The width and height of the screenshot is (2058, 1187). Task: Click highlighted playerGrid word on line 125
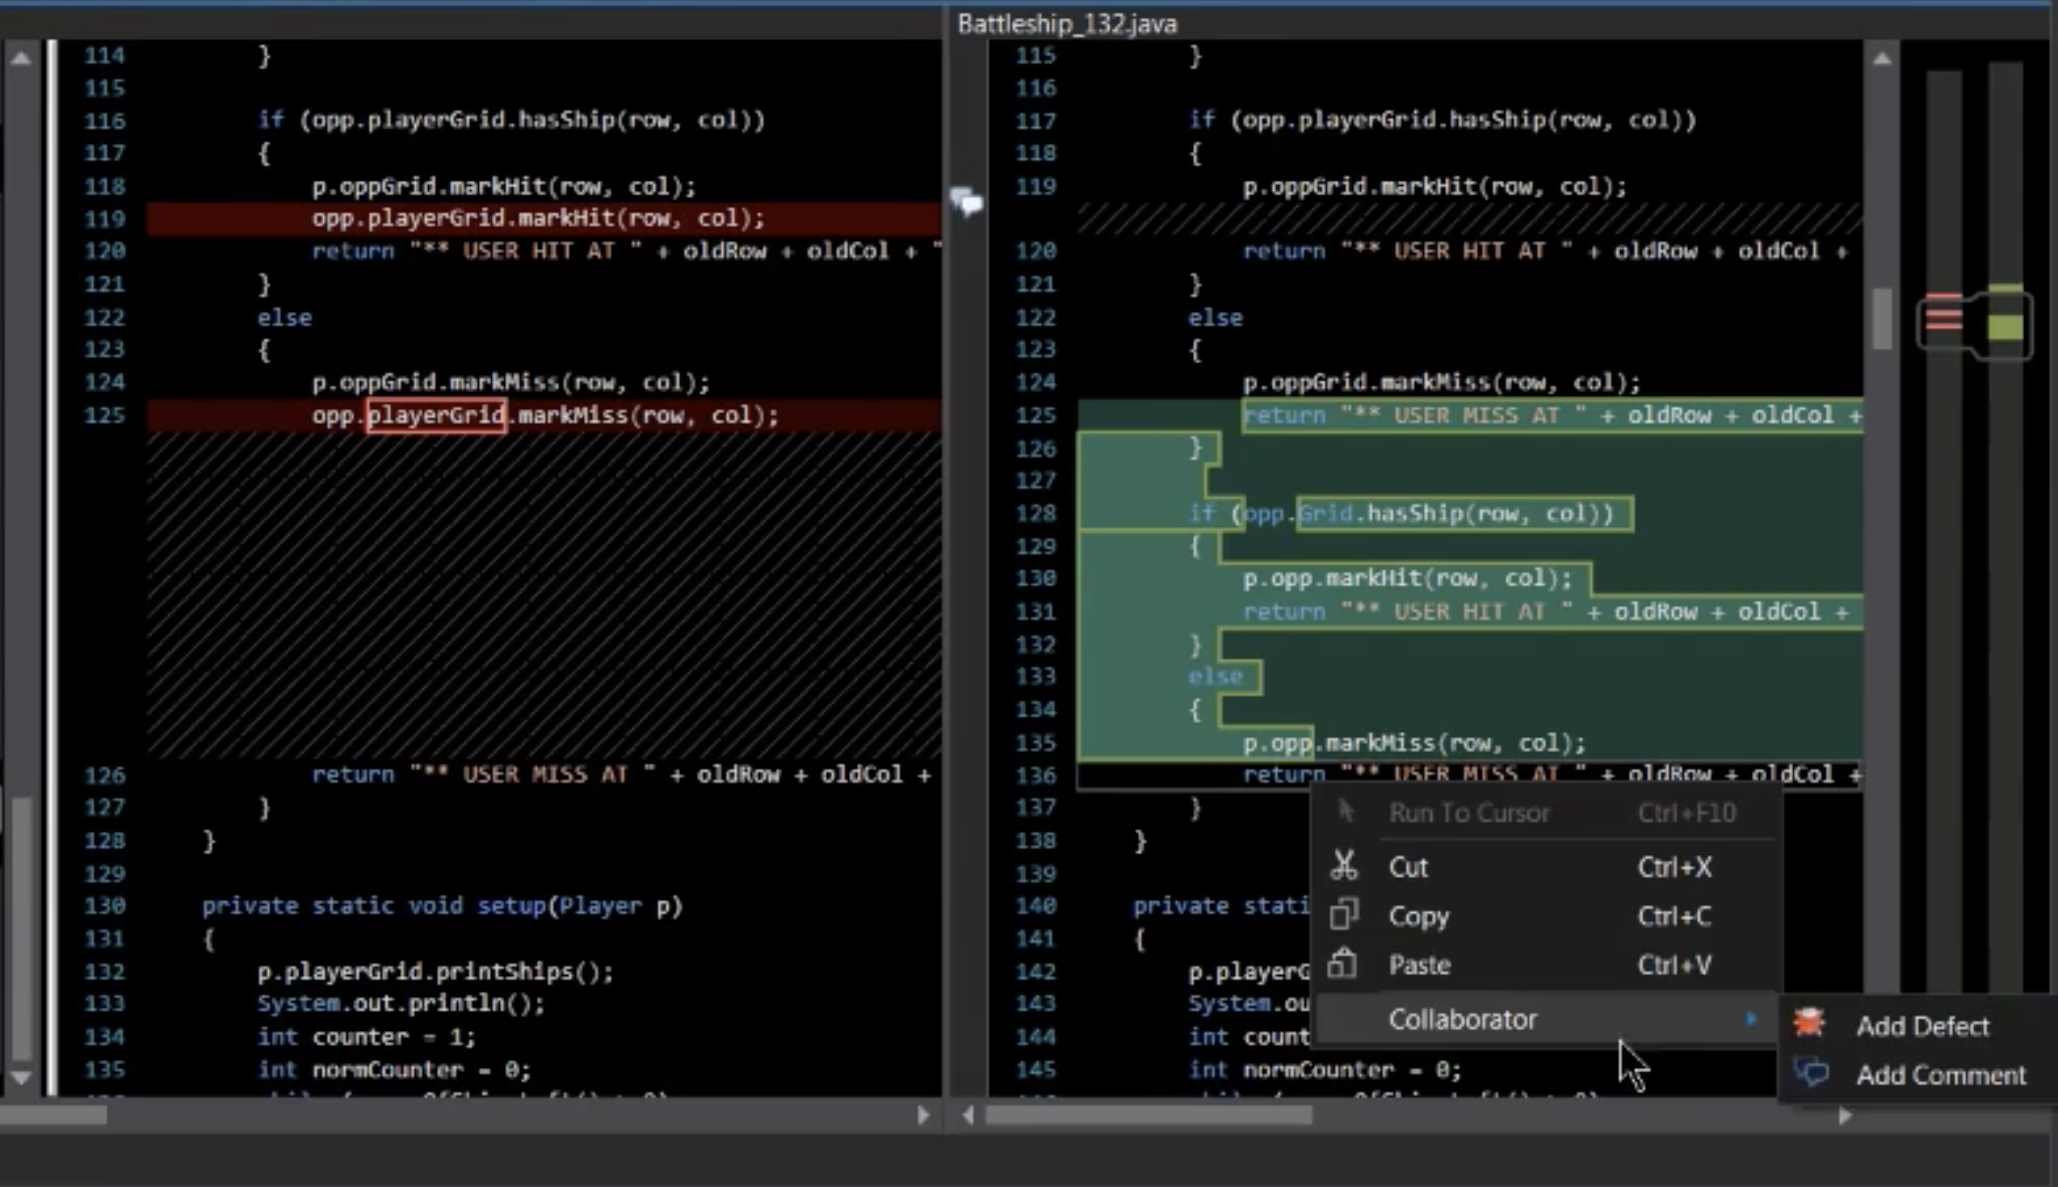[436, 414]
